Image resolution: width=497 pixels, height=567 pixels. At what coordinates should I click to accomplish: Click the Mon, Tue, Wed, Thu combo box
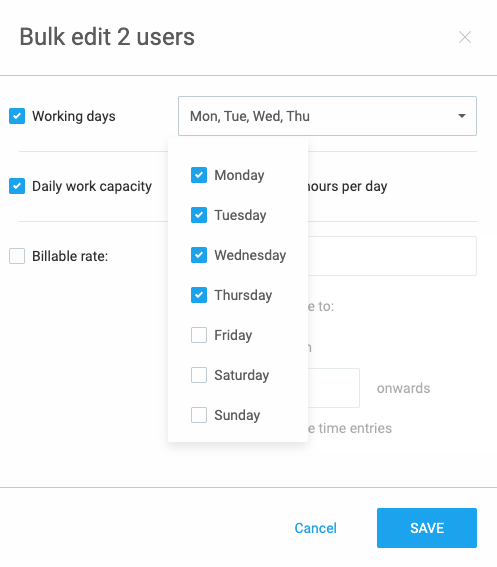[x=327, y=116]
